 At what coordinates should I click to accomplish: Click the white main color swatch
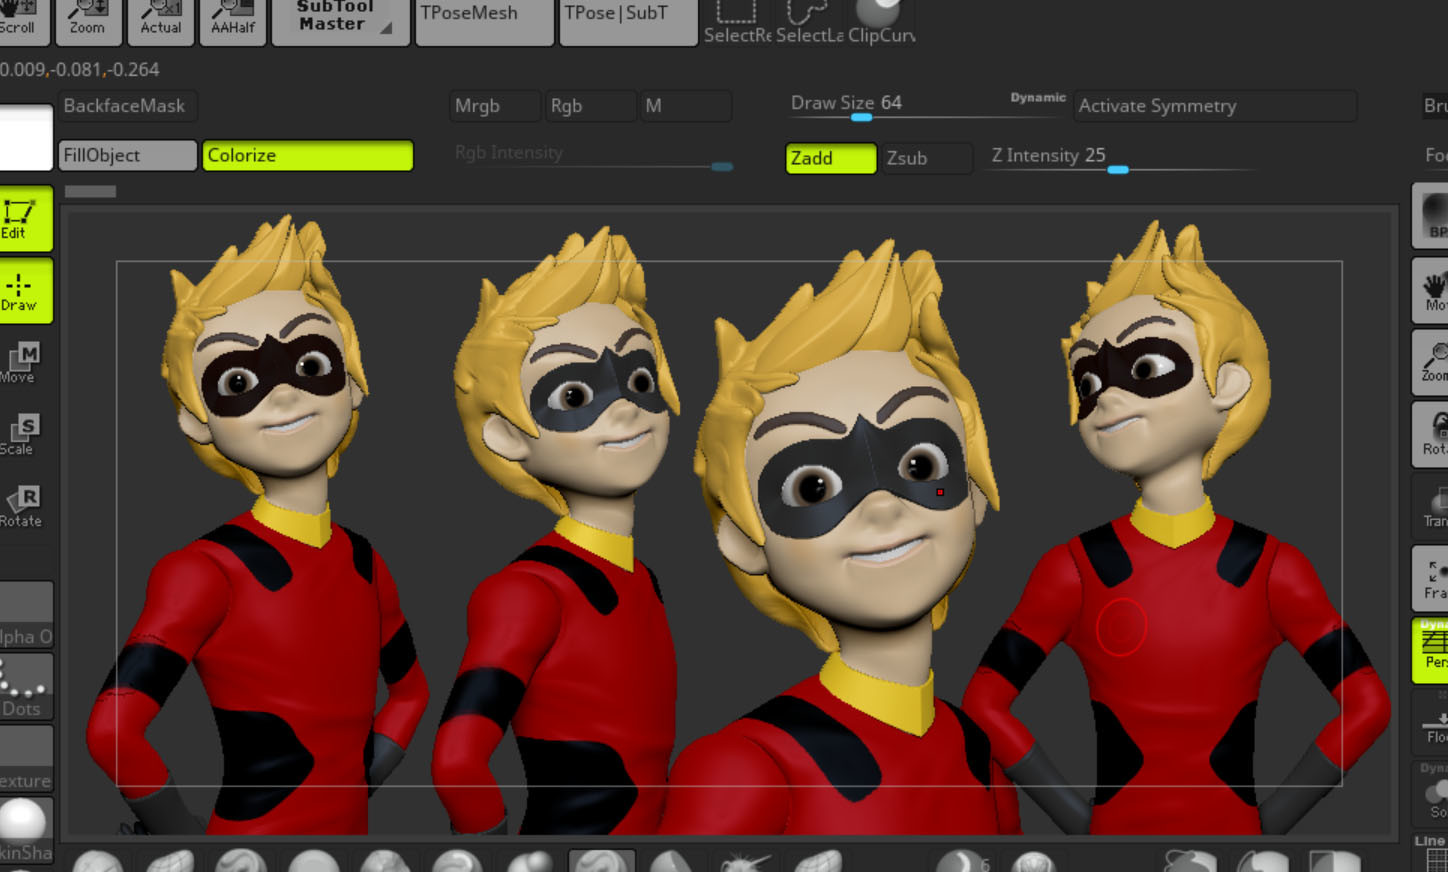click(26, 138)
